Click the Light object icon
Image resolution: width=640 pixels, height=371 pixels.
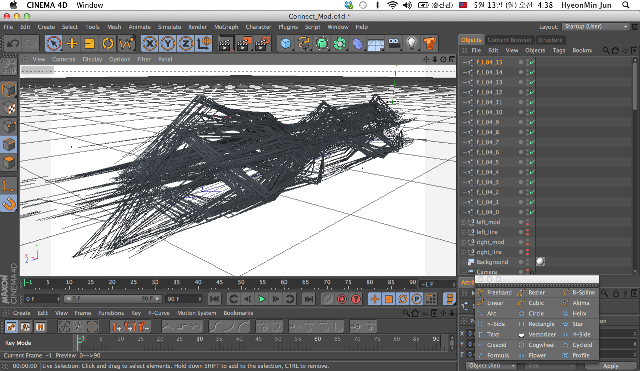tap(411, 43)
